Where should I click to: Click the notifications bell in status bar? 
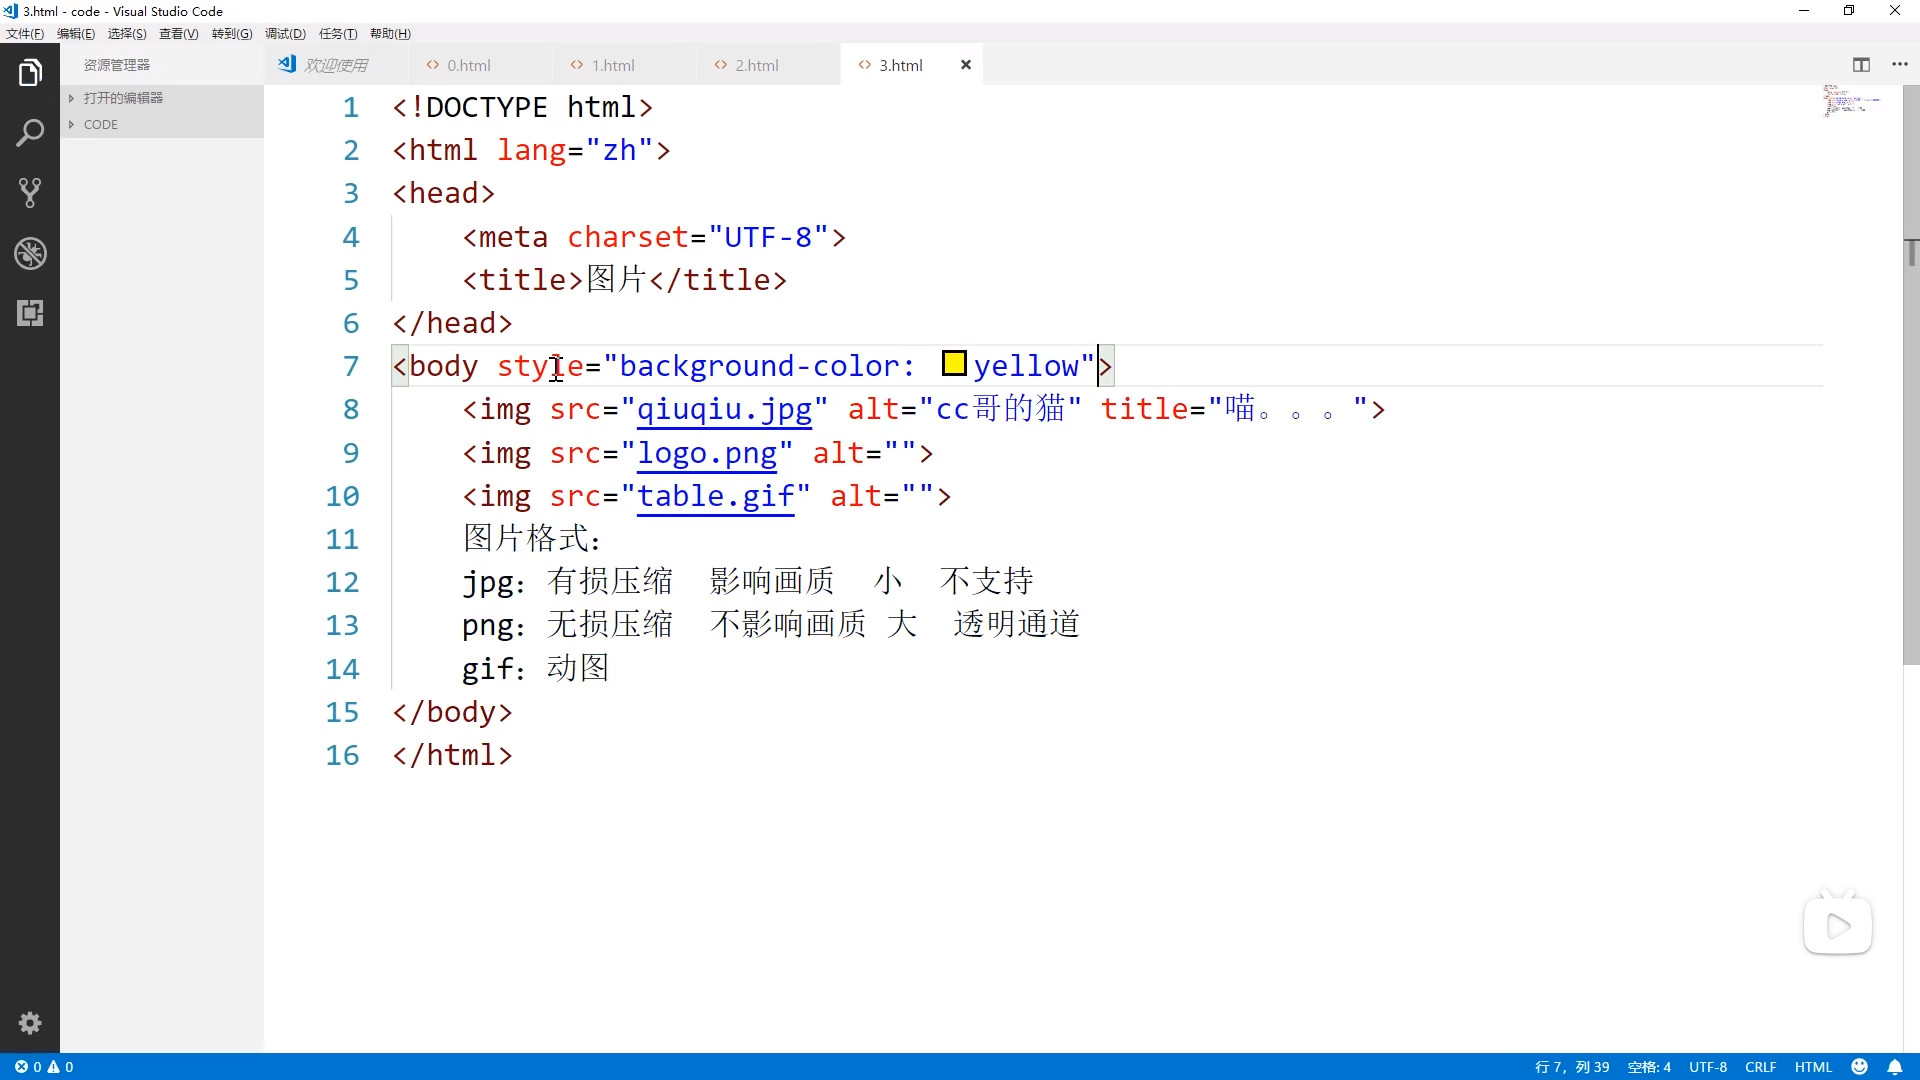coord(1894,1067)
